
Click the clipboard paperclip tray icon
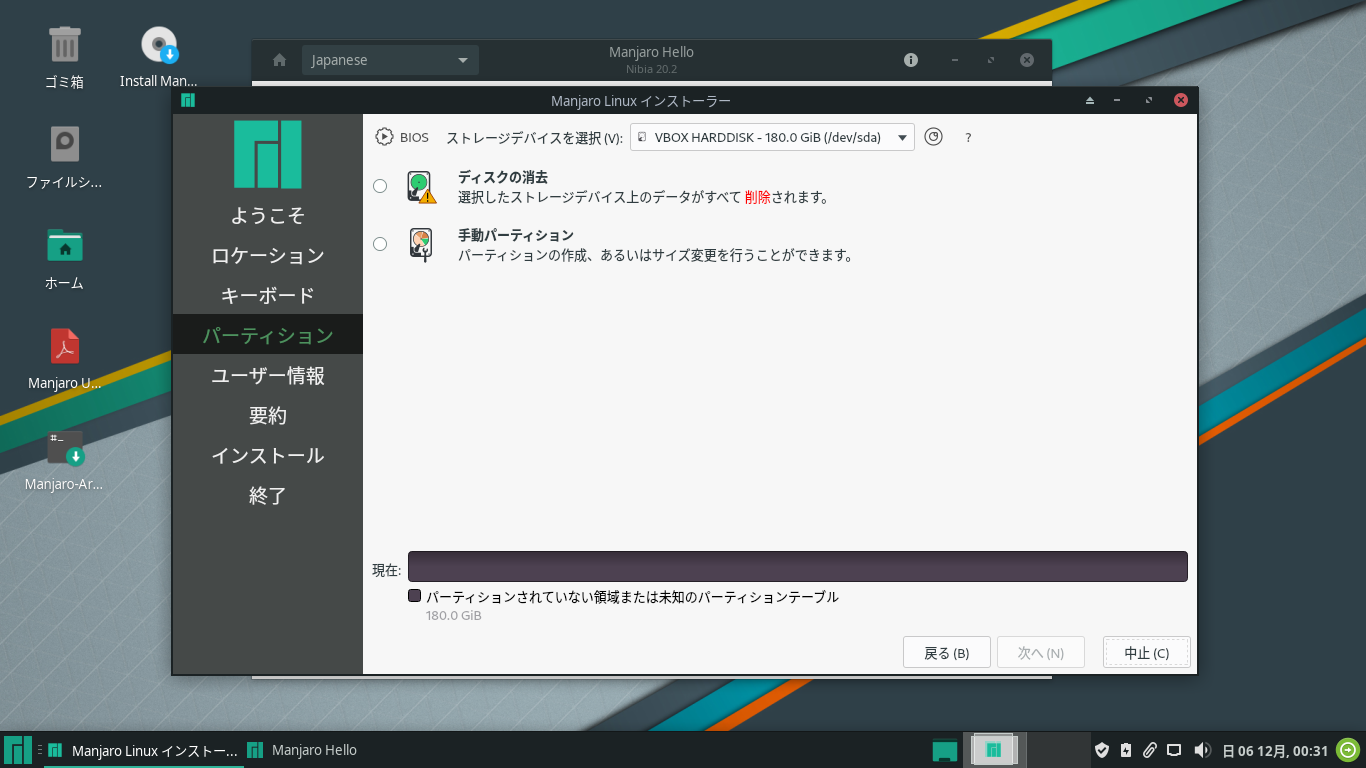1150,750
